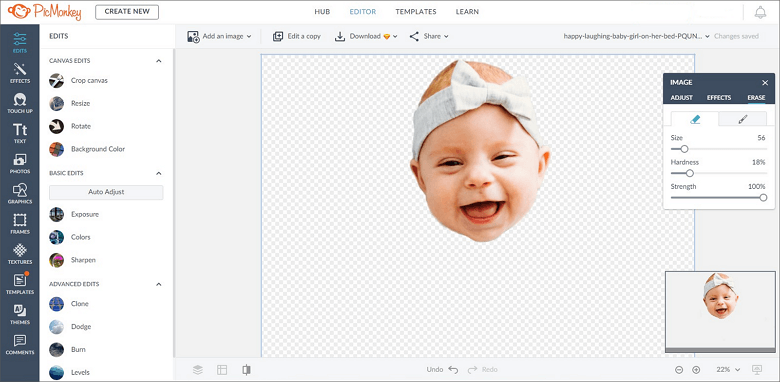Click the Create New button
Image resolution: width=780 pixels, height=382 pixels.
pos(127,12)
